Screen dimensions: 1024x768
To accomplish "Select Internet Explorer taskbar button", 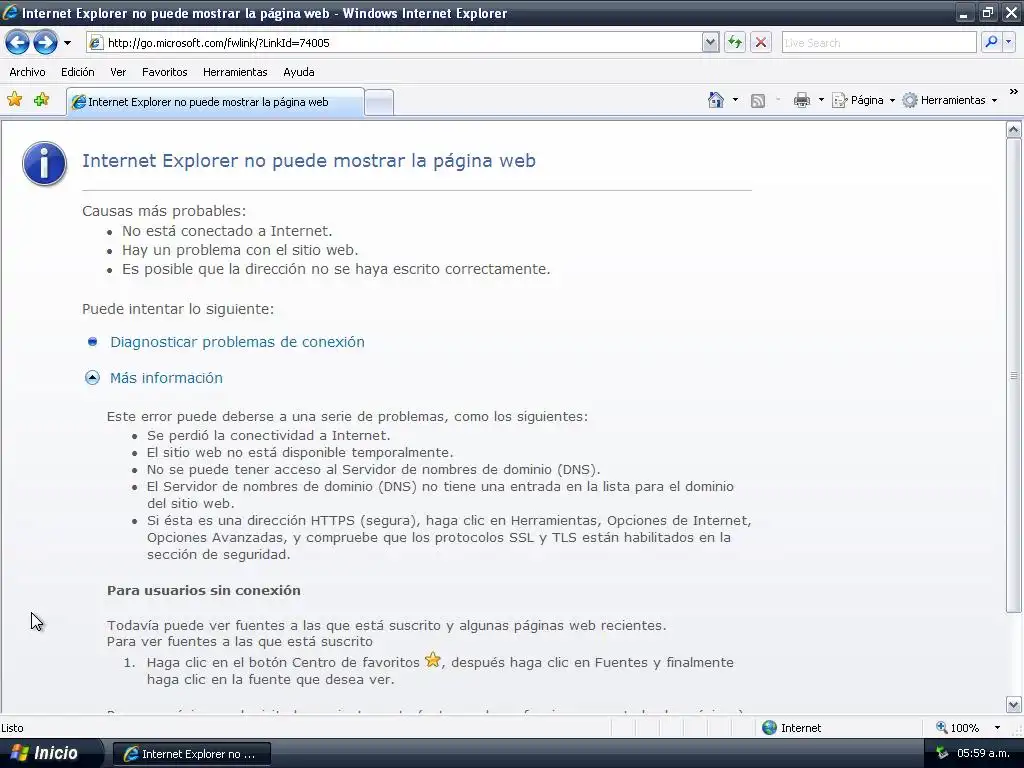I will click(x=191, y=754).
